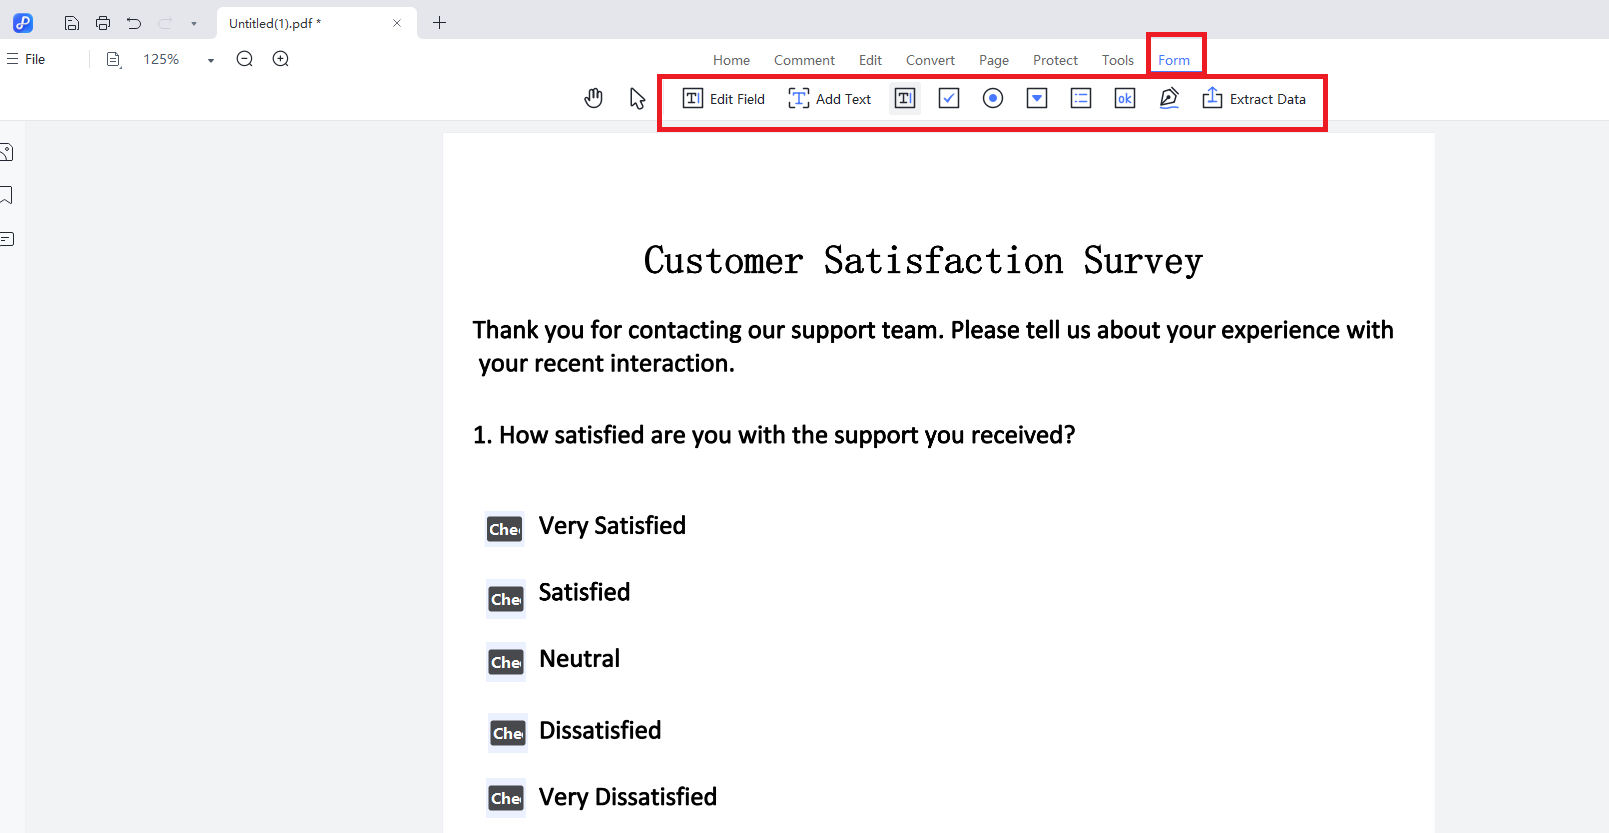Click the Very Satisfied check box field
This screenshot has height=833, width=1609.
pos(505,529)
